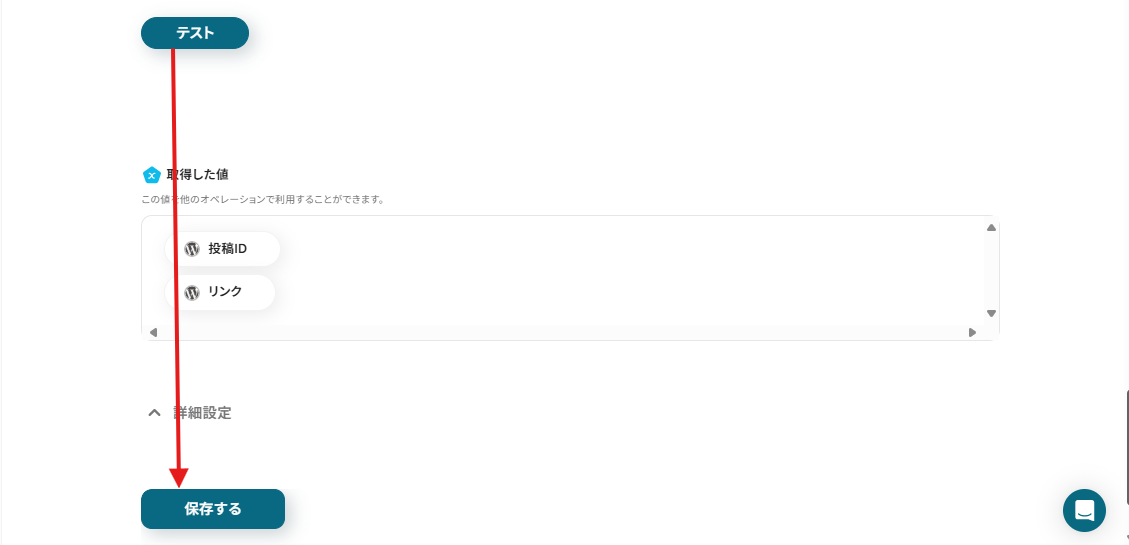Collapse the 詳細設定 chevron

[154, 413]
